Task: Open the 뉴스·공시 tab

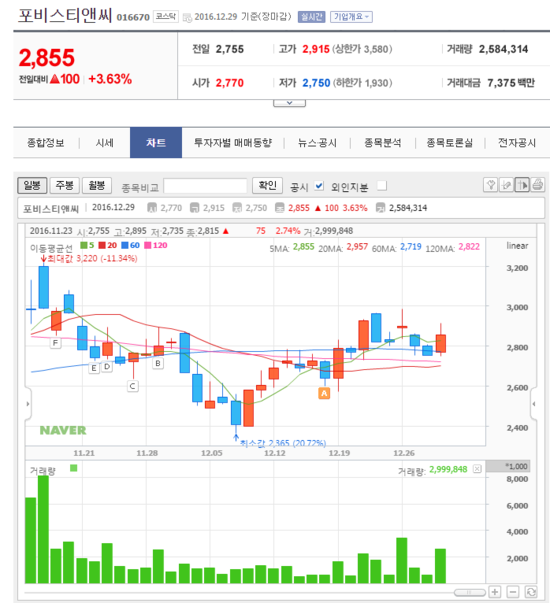Action: [x=317, y=143]
